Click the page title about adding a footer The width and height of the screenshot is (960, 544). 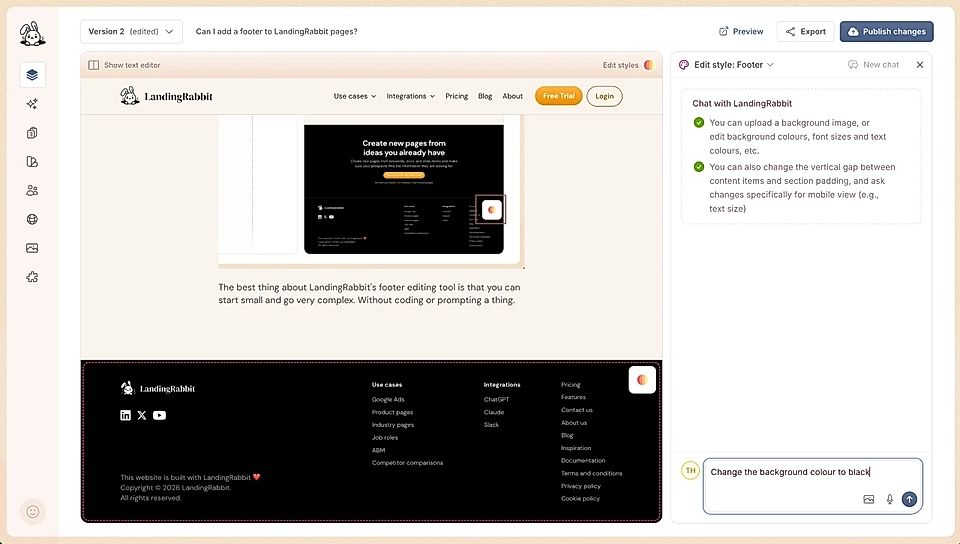[276, 32]
